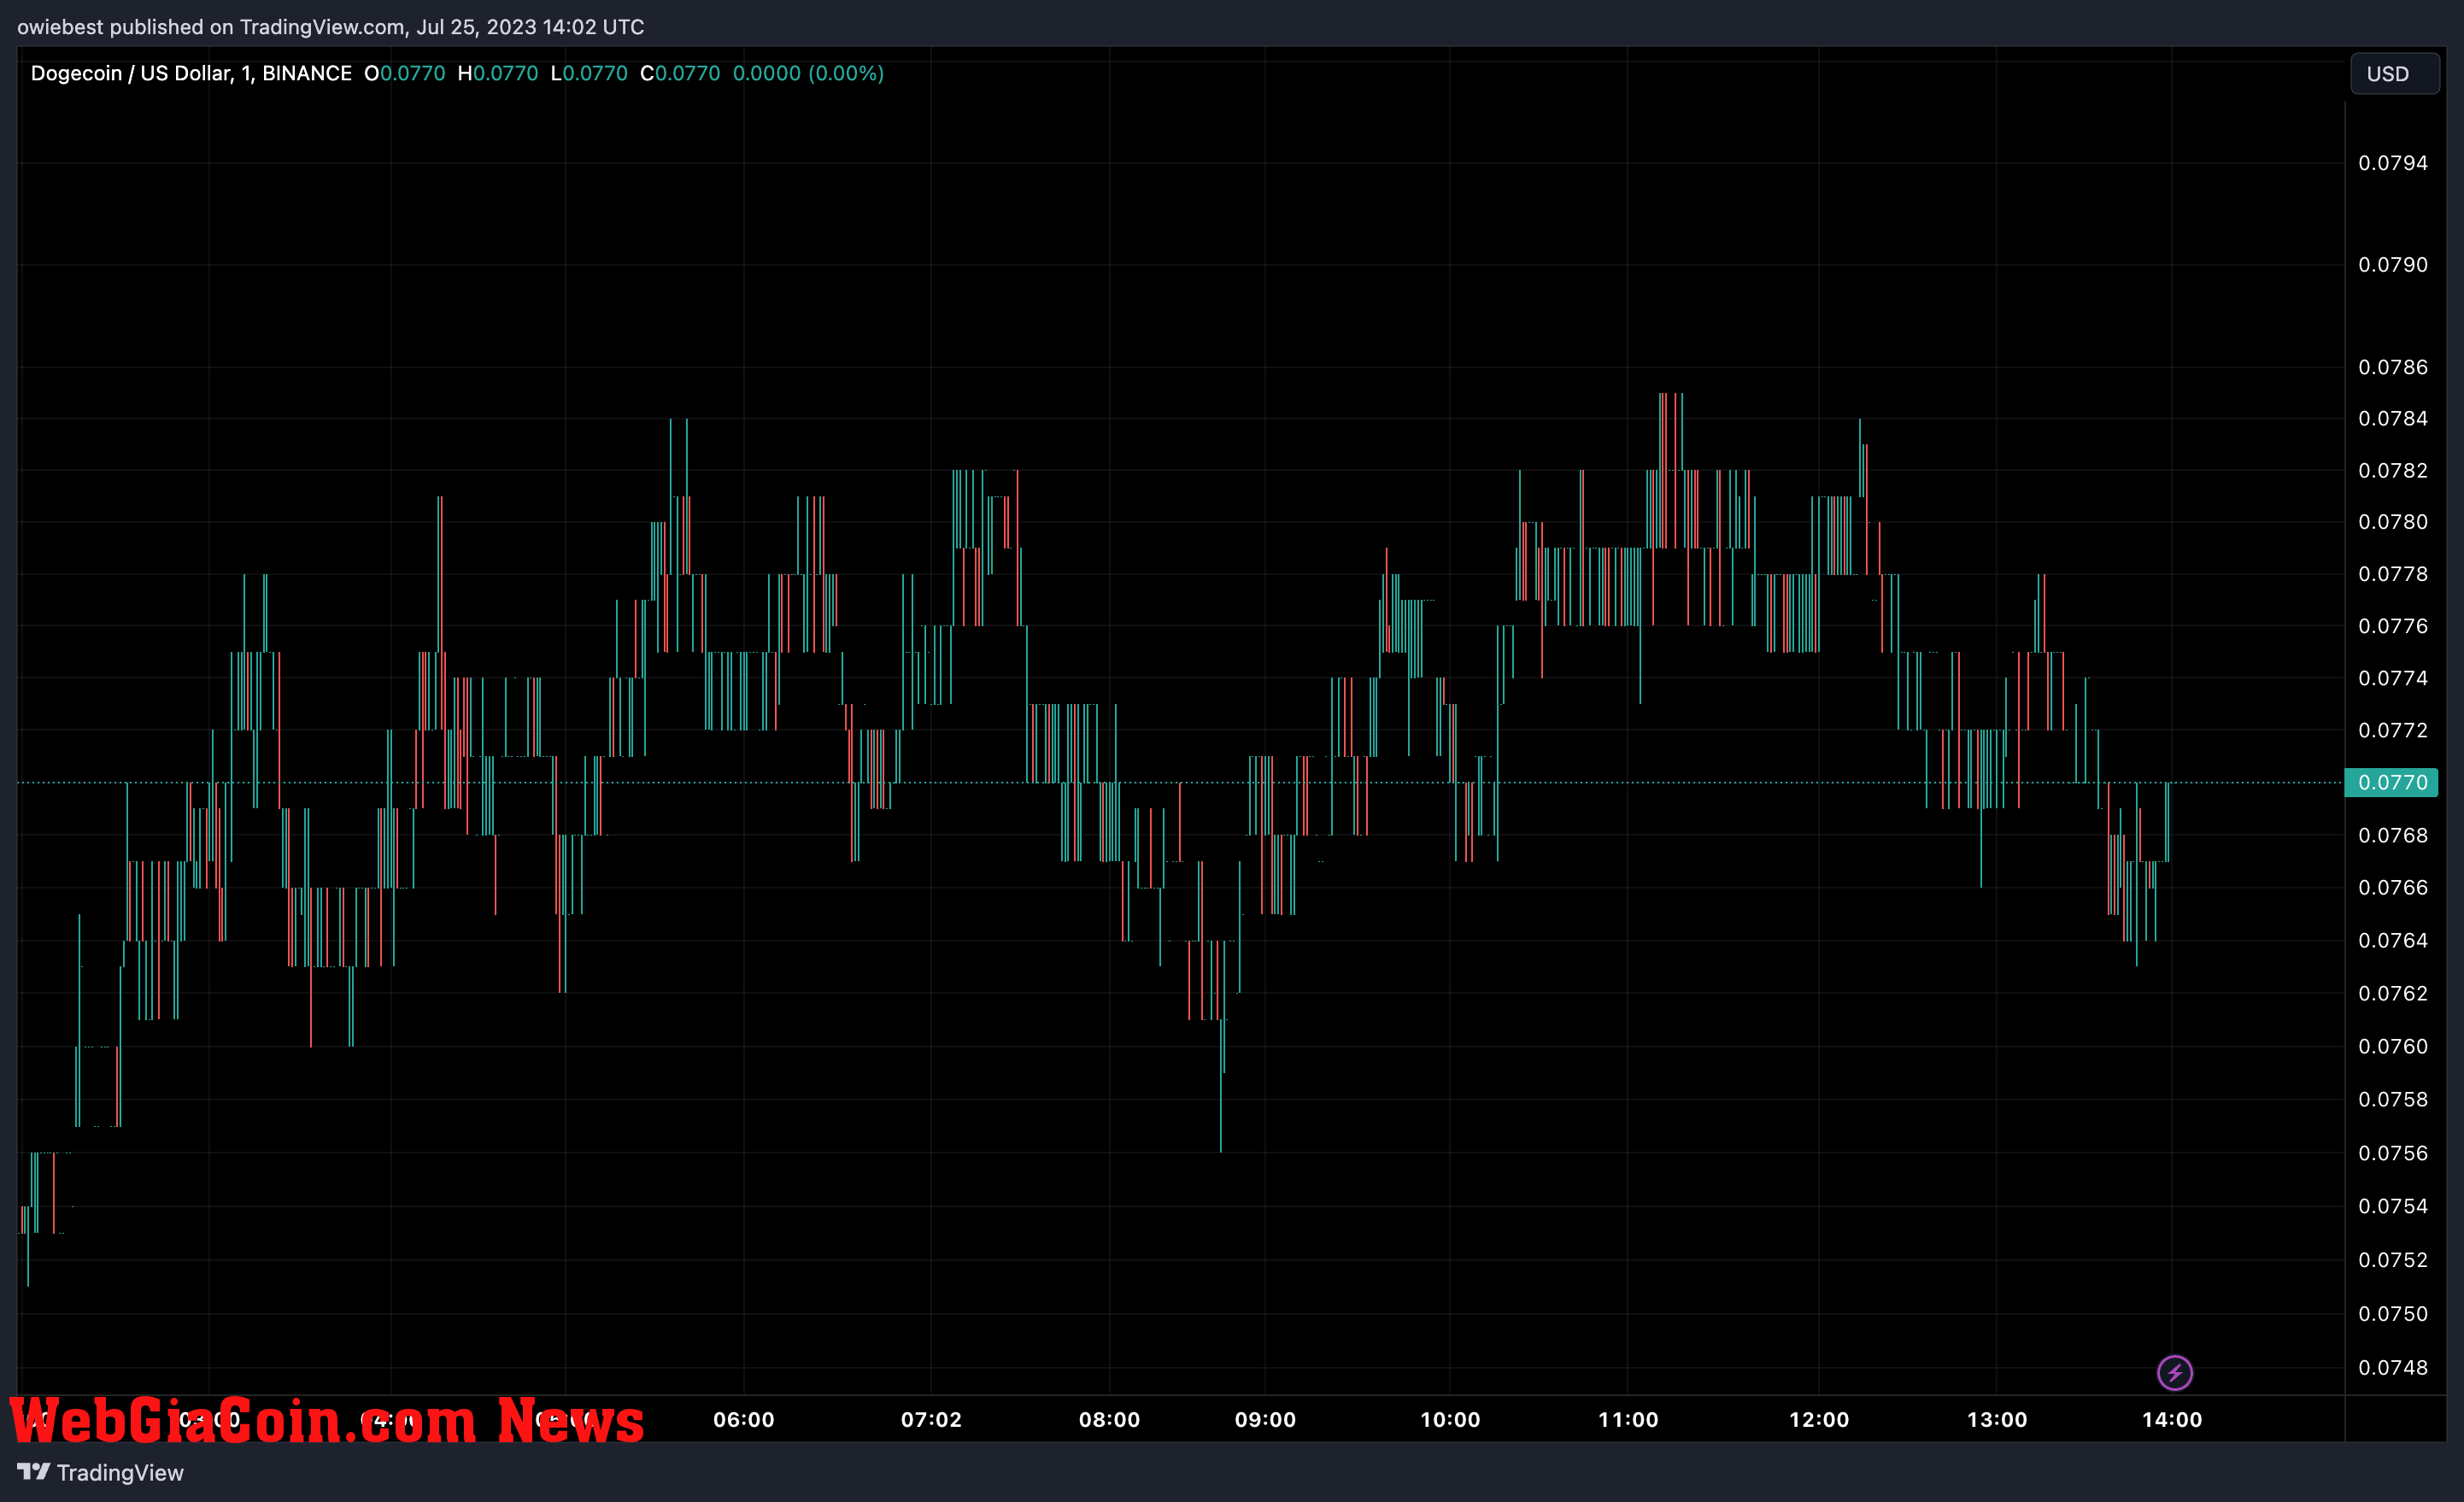Click the 0.0764 price axis label

click(x=2392, y=940)
